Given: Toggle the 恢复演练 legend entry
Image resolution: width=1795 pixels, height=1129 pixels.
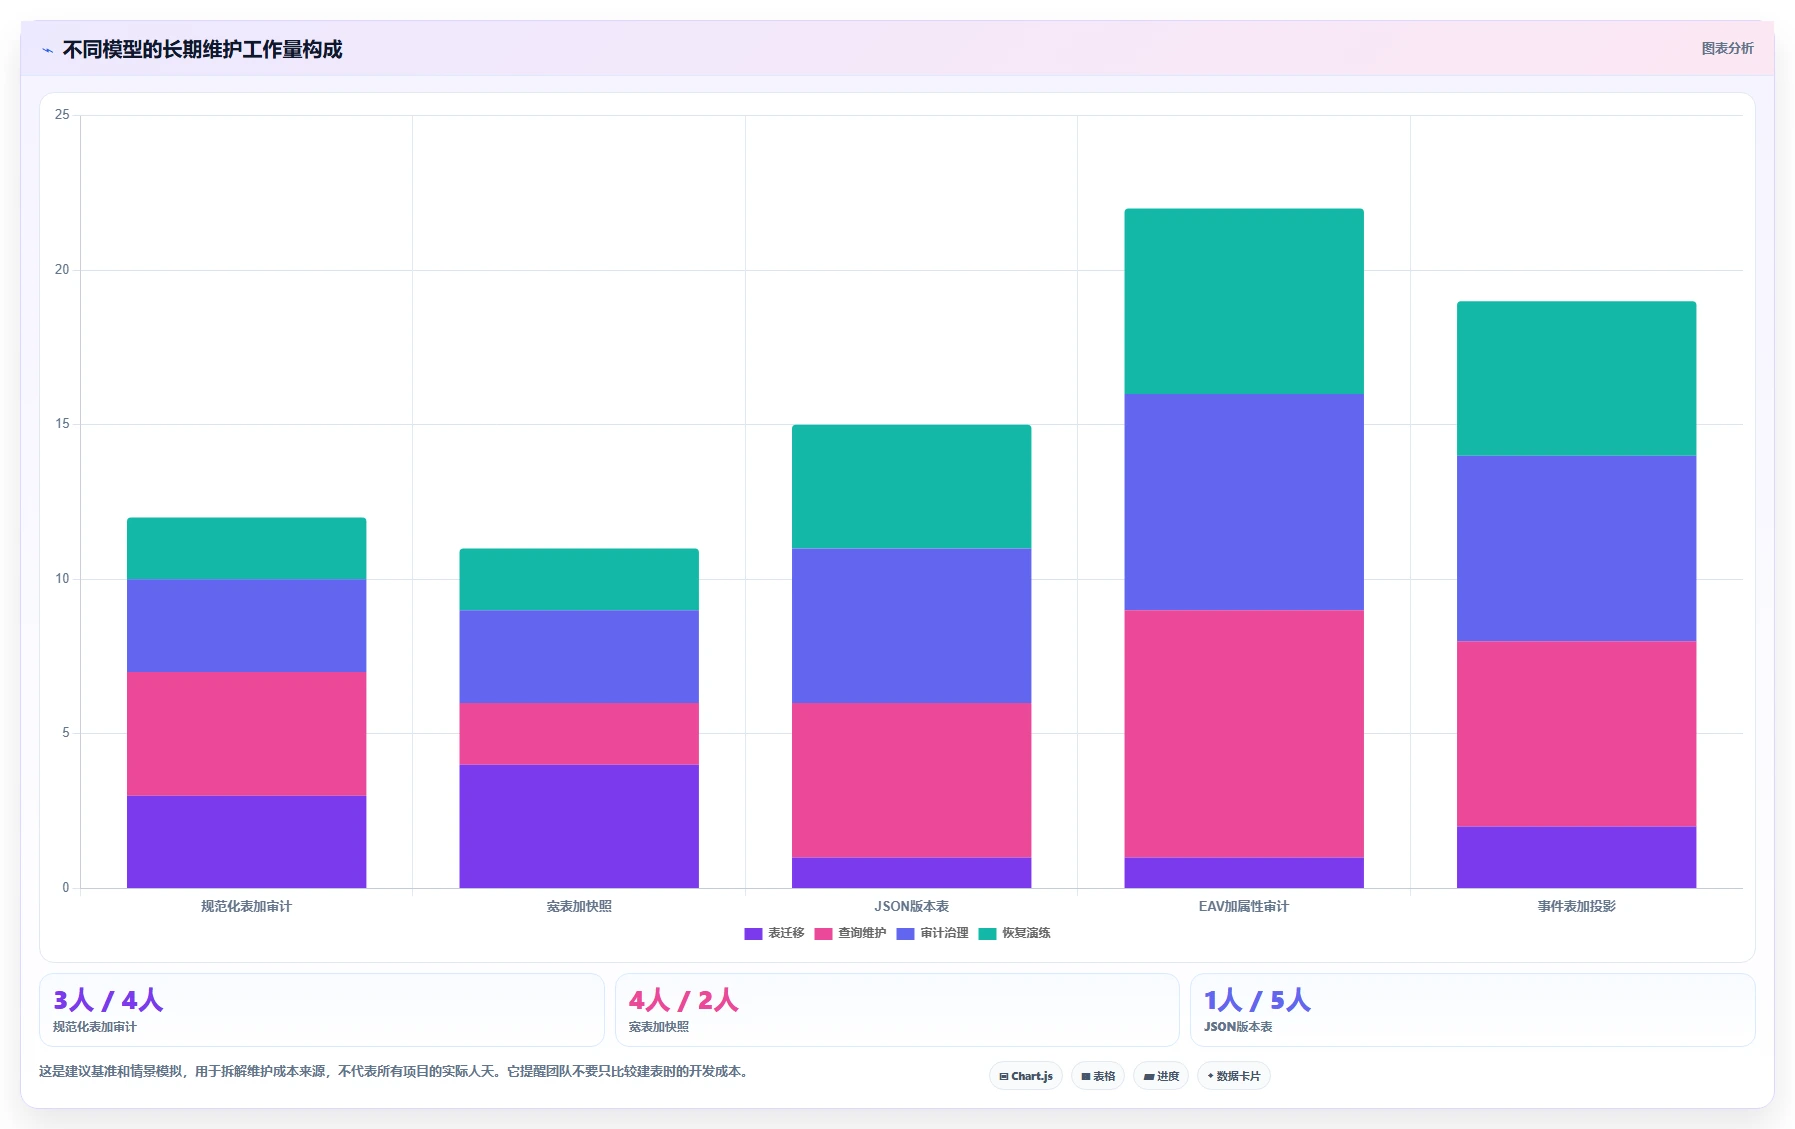Looking at the screenshot, I should coord(1014,933).
